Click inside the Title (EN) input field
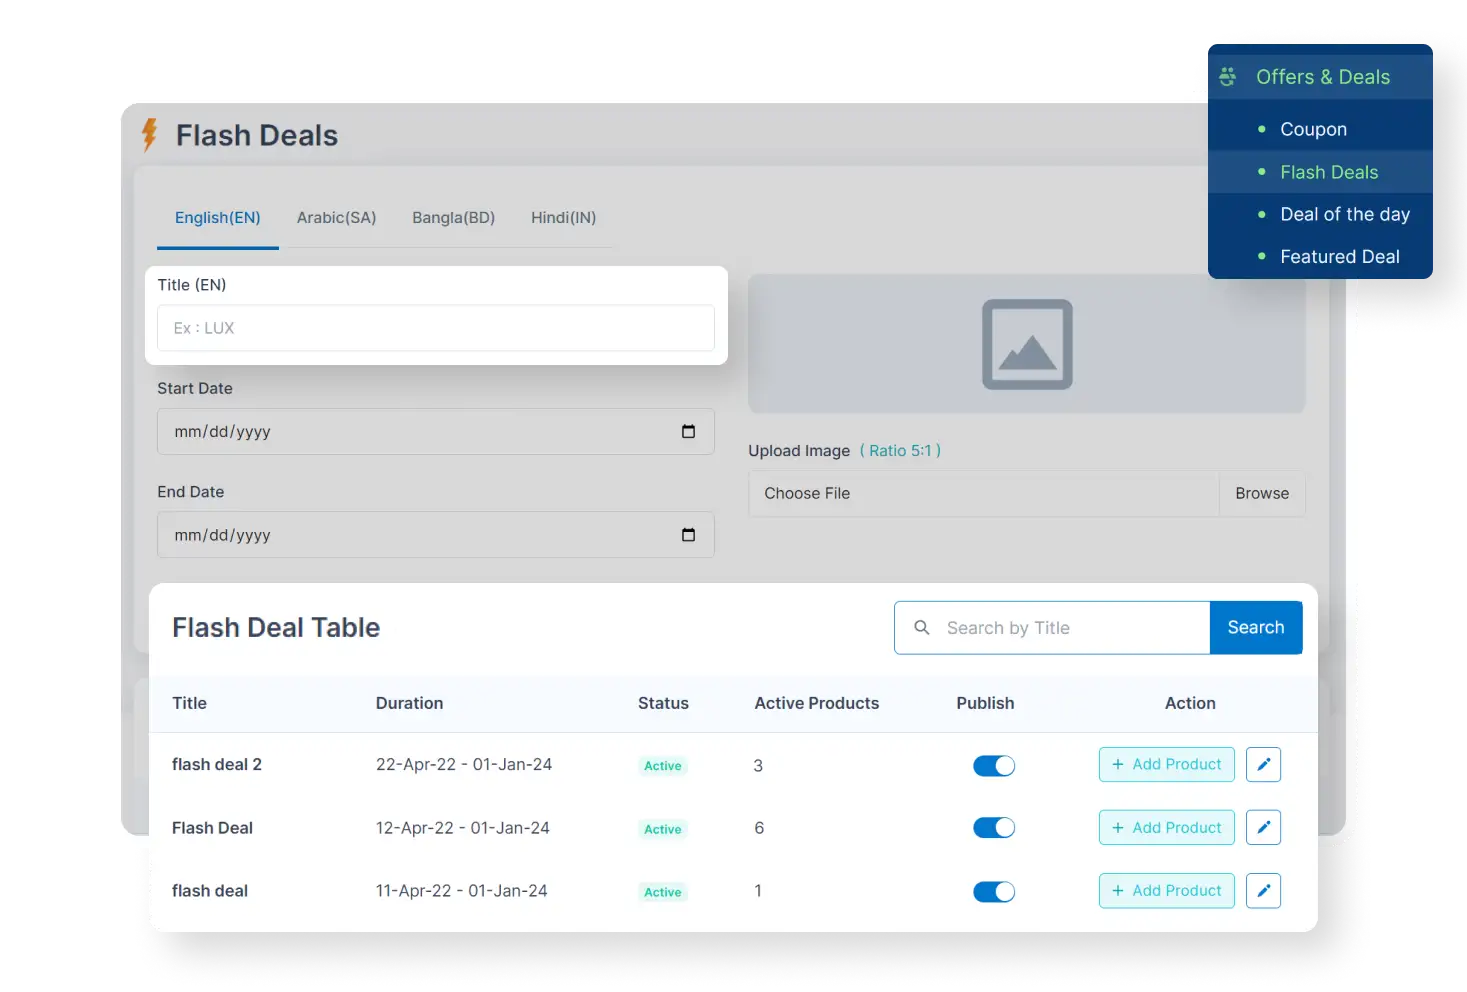The width and height of the screenshot is (1467, 992). pyautogui.click(x=436, y=328)
